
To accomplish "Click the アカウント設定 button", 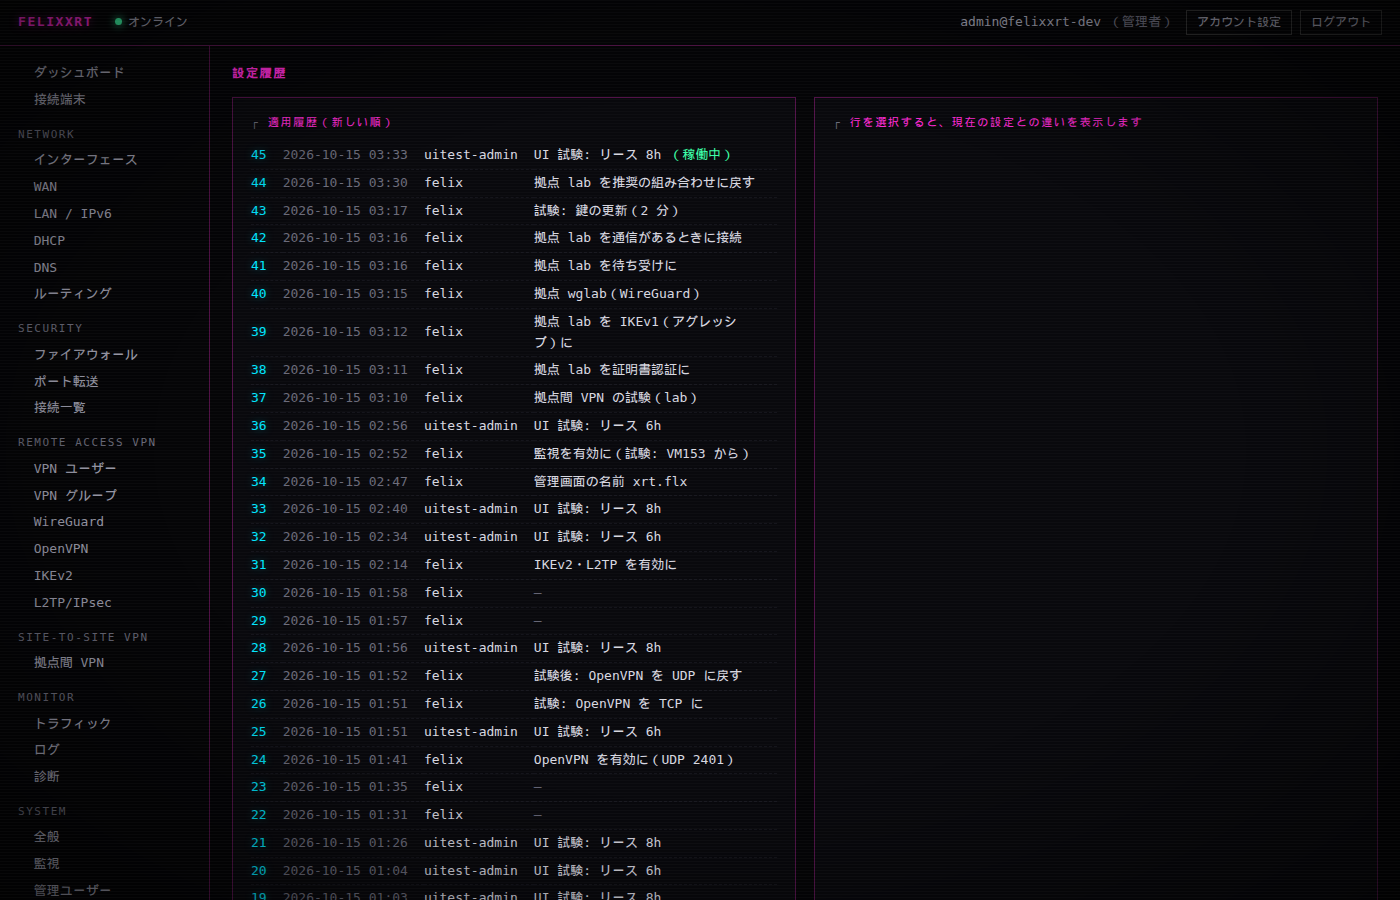I will pyautogui.click(x=1238, y=22).
